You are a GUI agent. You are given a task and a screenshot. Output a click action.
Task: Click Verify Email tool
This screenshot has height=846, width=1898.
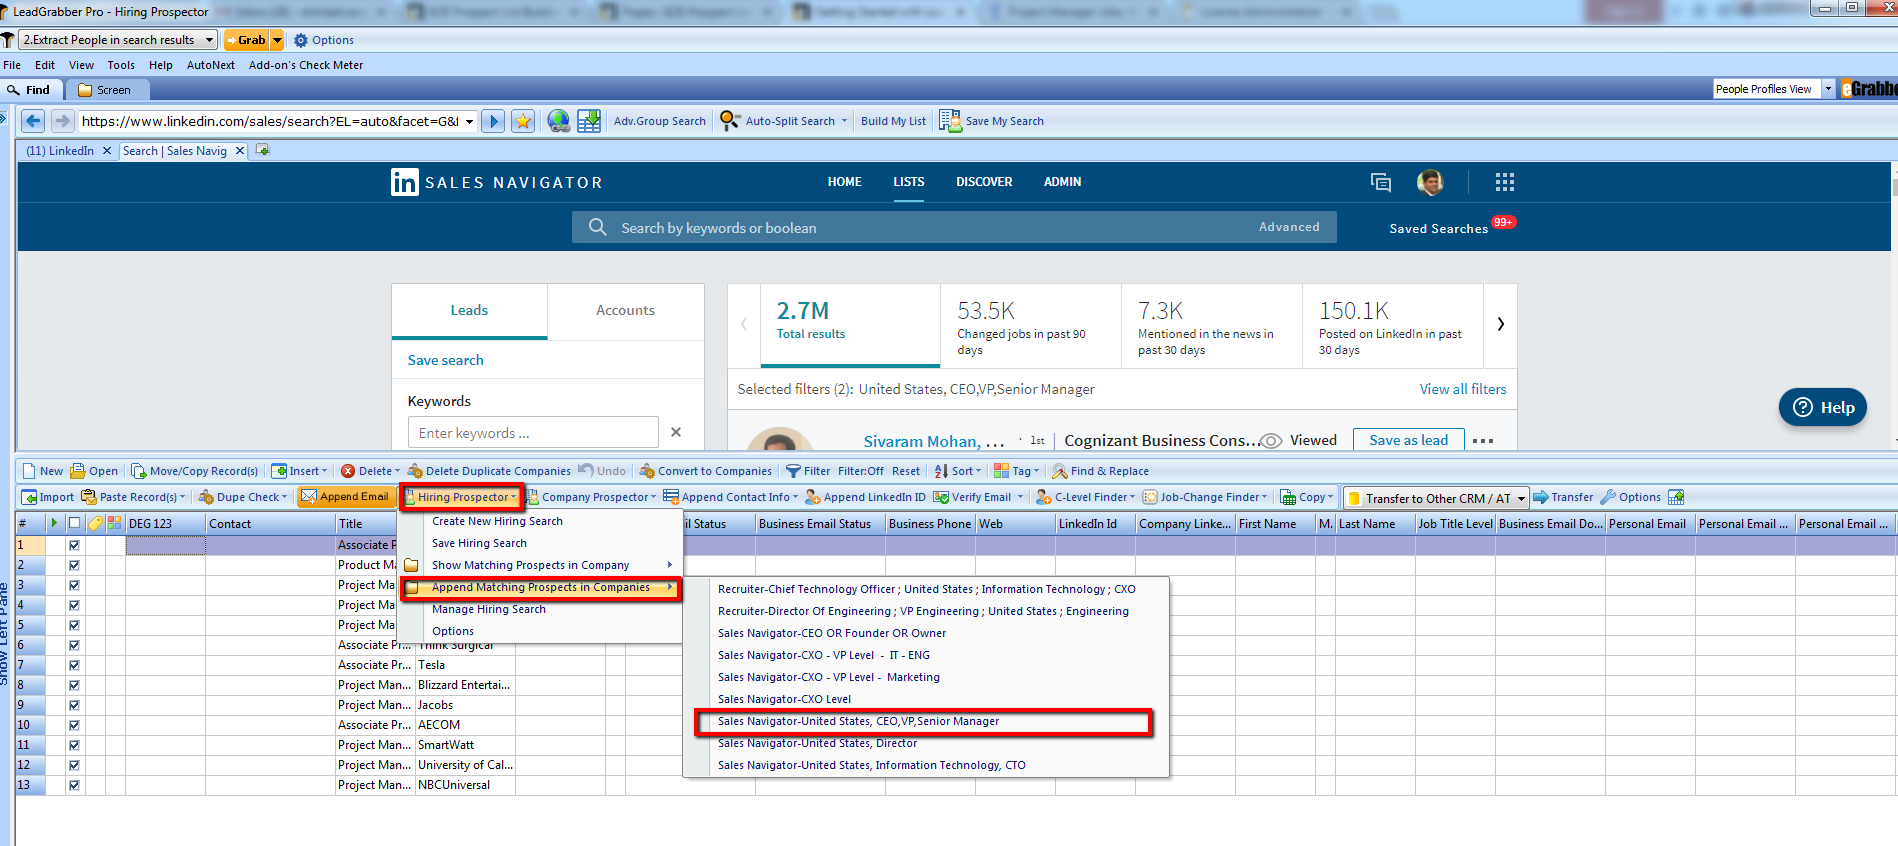pyautogui.click(x=972, y=497)
